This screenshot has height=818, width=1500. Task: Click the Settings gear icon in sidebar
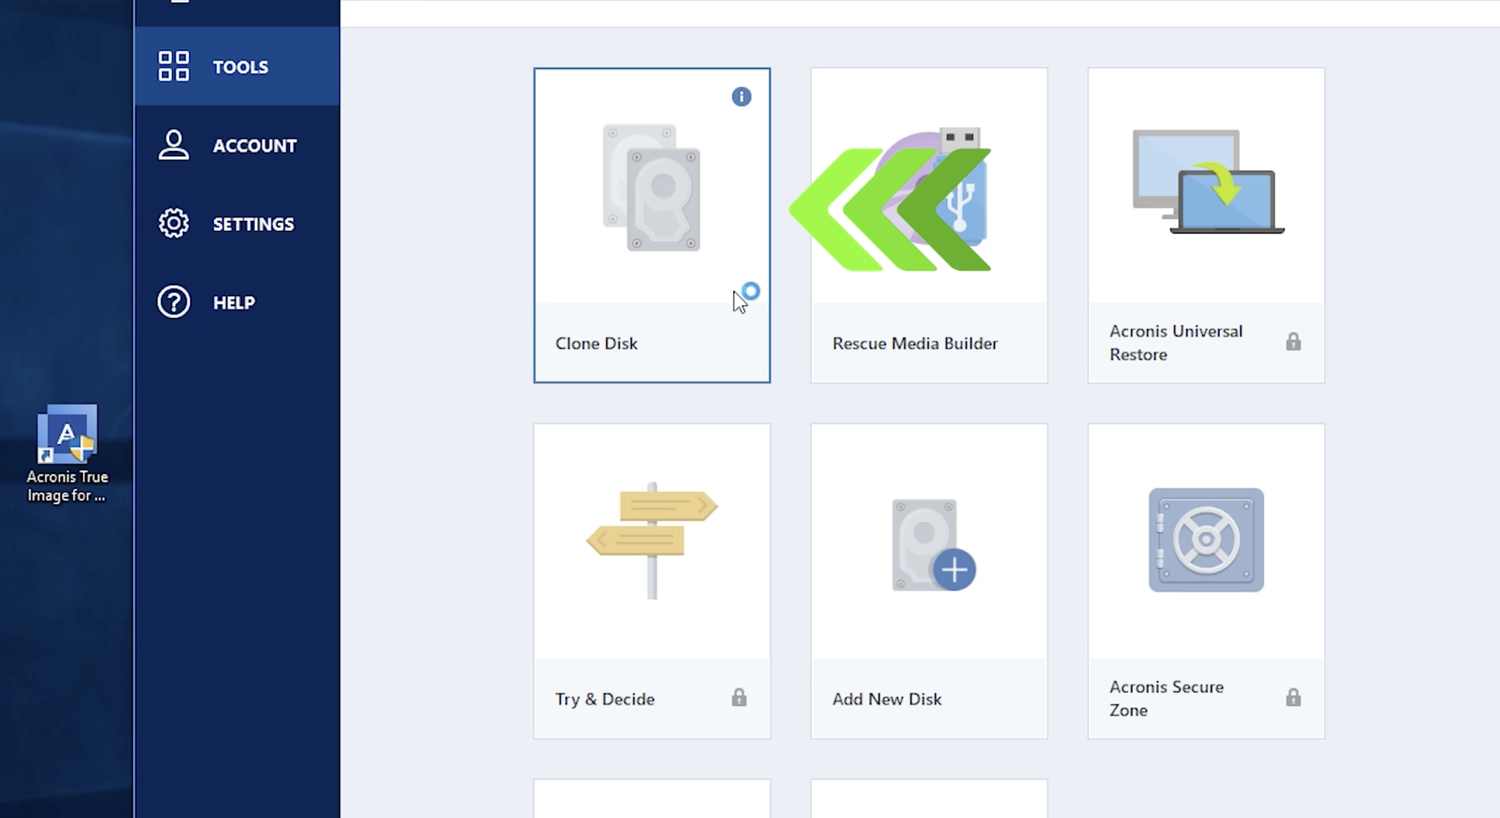[x=174, y=223]
